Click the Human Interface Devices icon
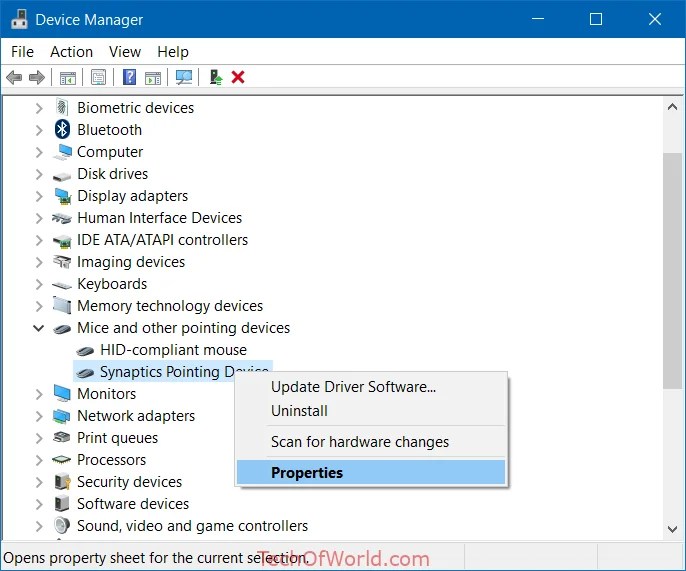 pyautogui.click(x=62, y=218)
